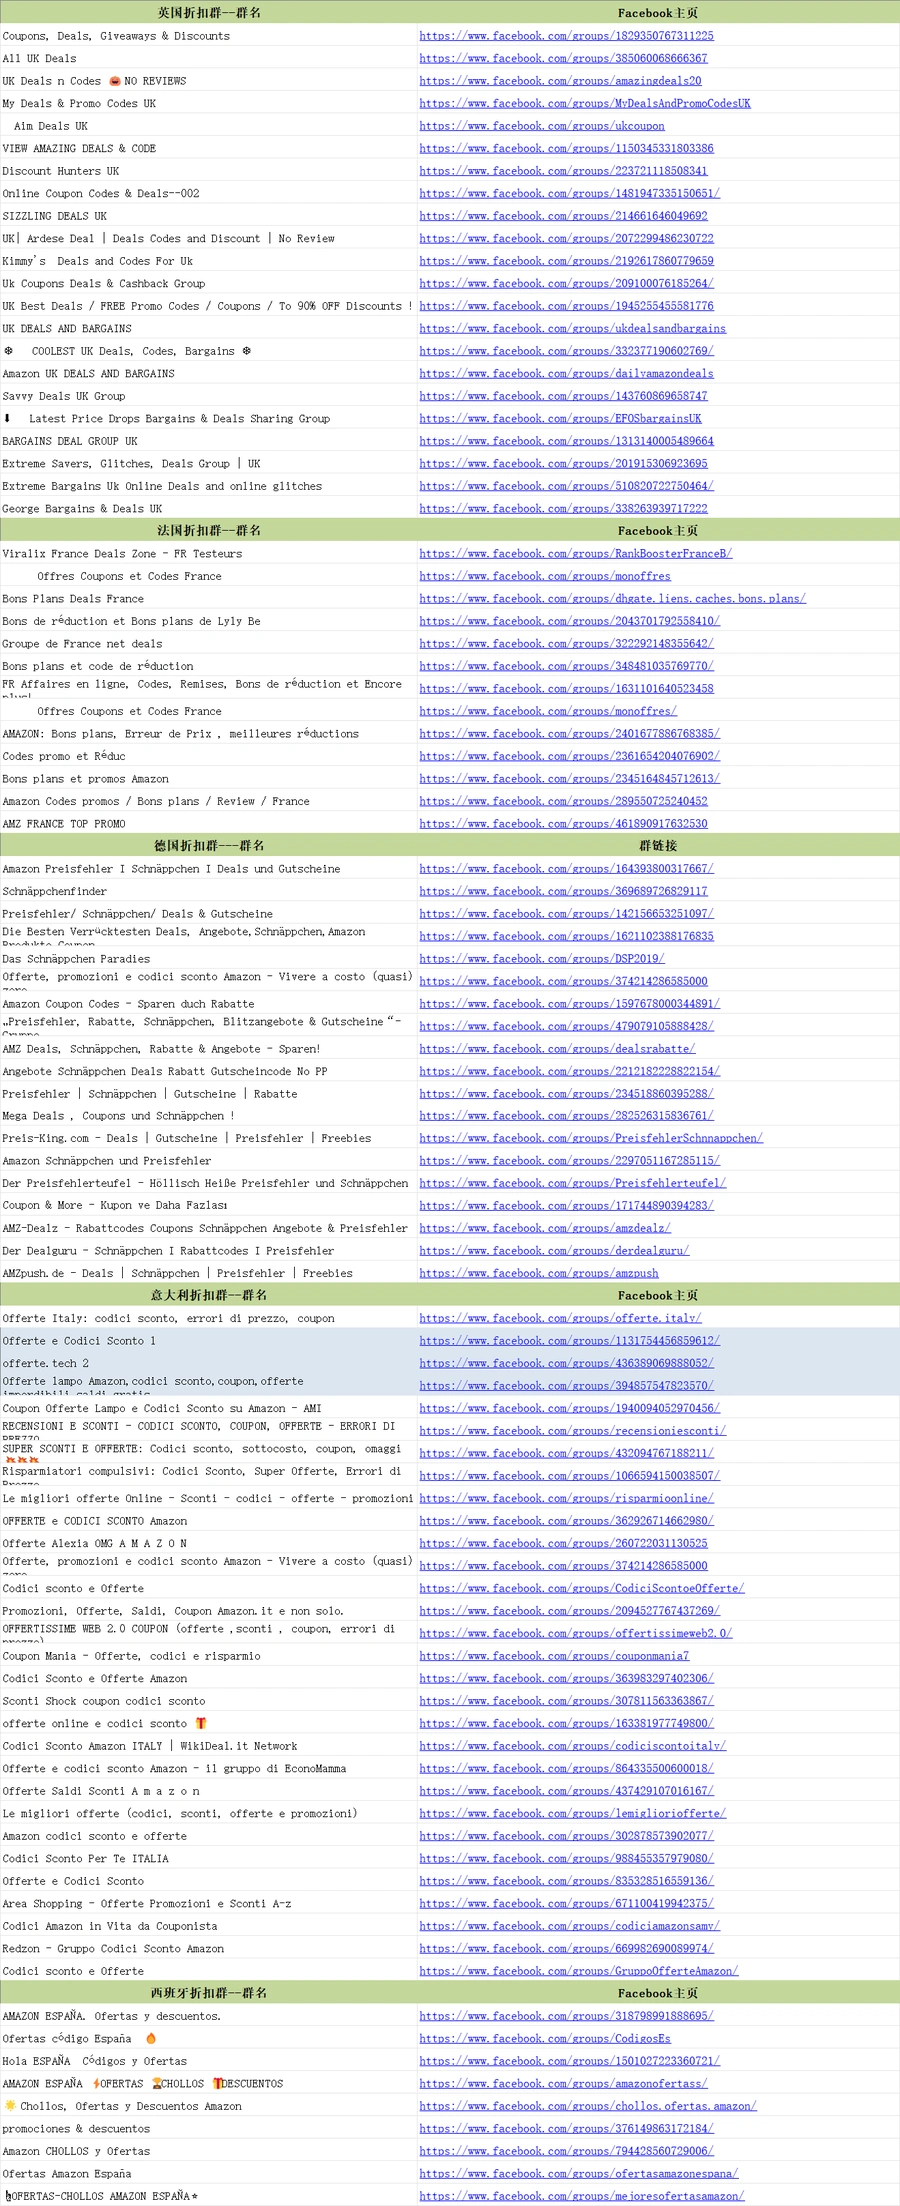Follow the ofertasamazonespana group link
Viewport: 900px width, 2206px height.
(x=579, y=2174)
